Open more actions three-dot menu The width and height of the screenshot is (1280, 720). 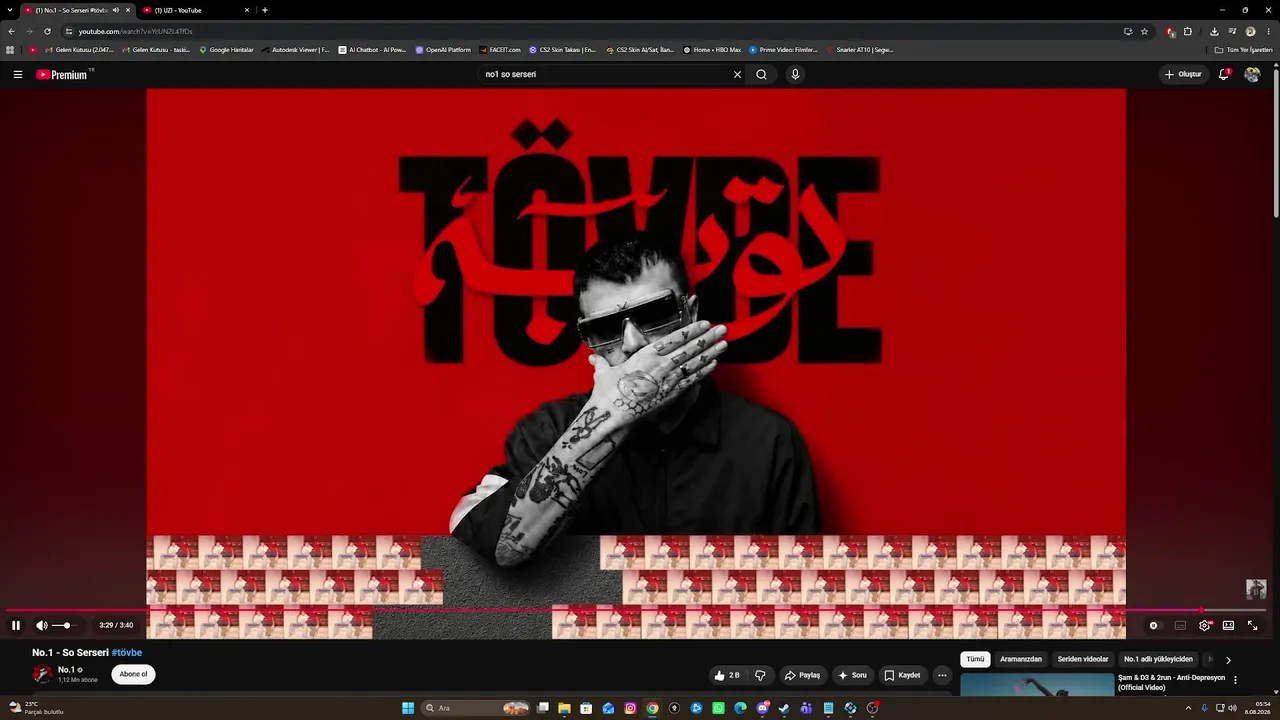pyautogui.click(x=942, y=675)
